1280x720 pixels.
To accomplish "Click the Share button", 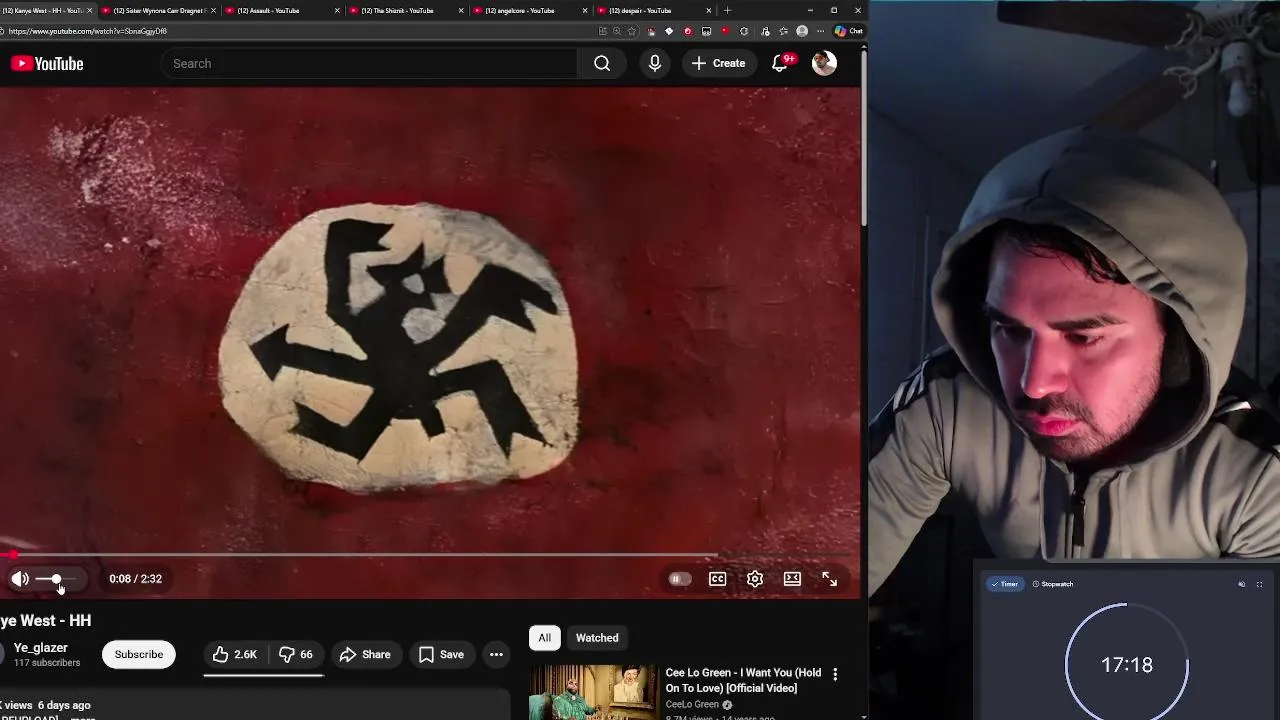I will (365, 654).
